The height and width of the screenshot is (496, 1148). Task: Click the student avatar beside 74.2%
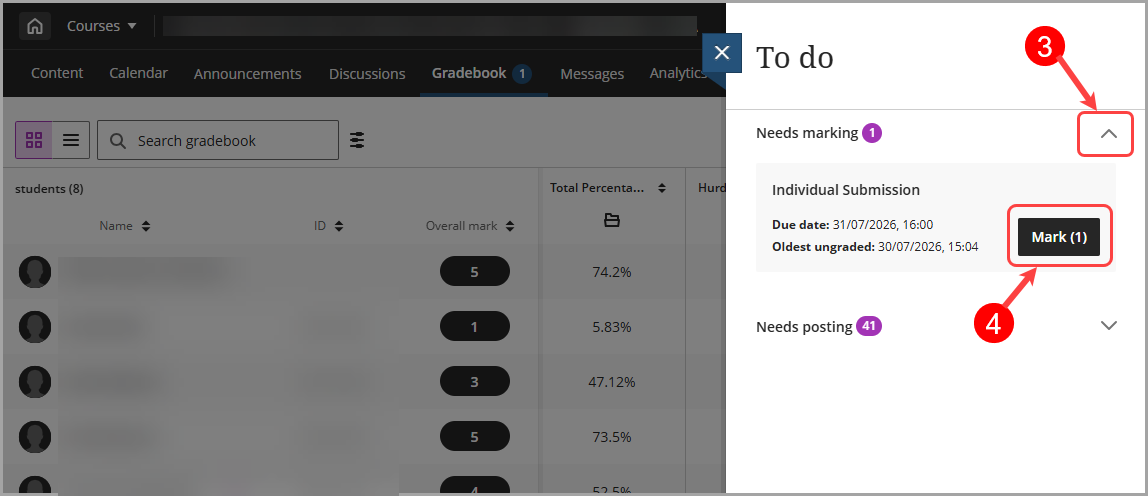coord(34,272)
